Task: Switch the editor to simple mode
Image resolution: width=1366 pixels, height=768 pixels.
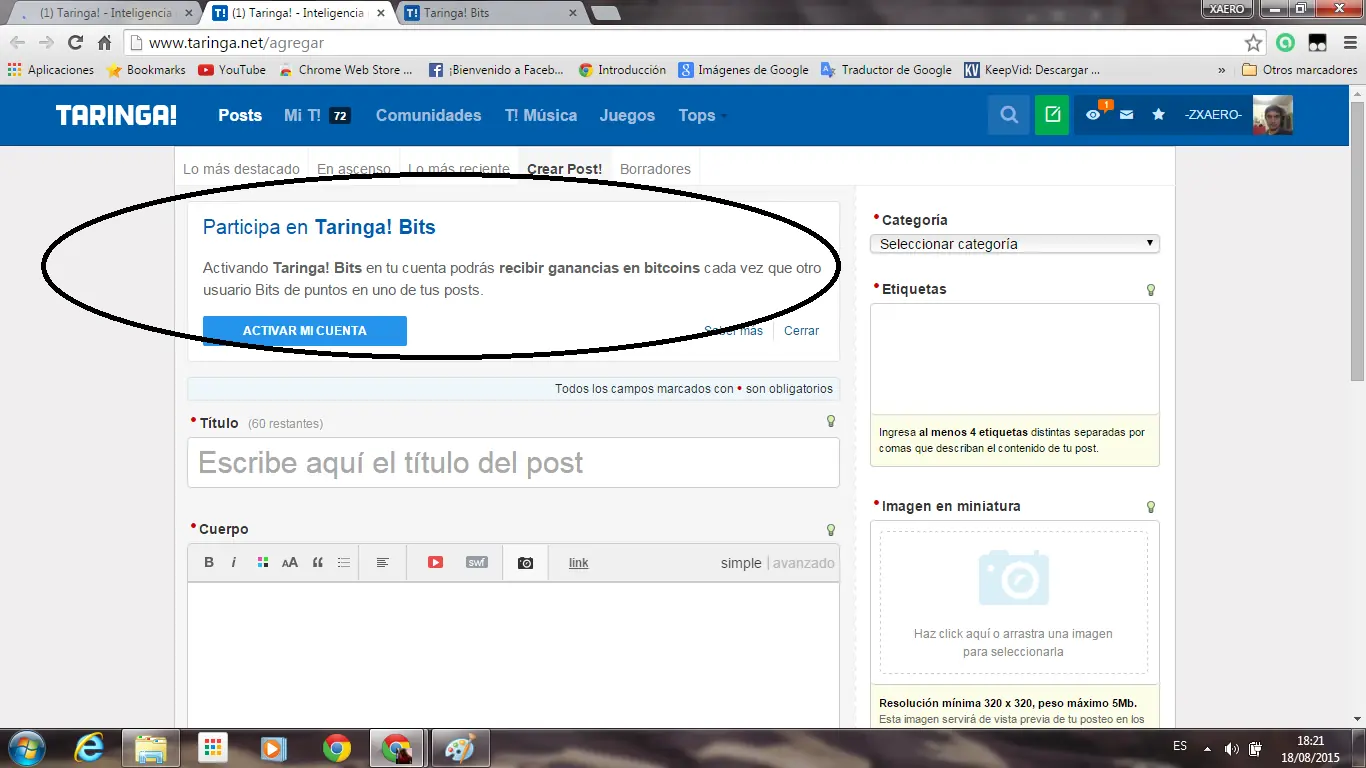Action: (x=741, y=563)
